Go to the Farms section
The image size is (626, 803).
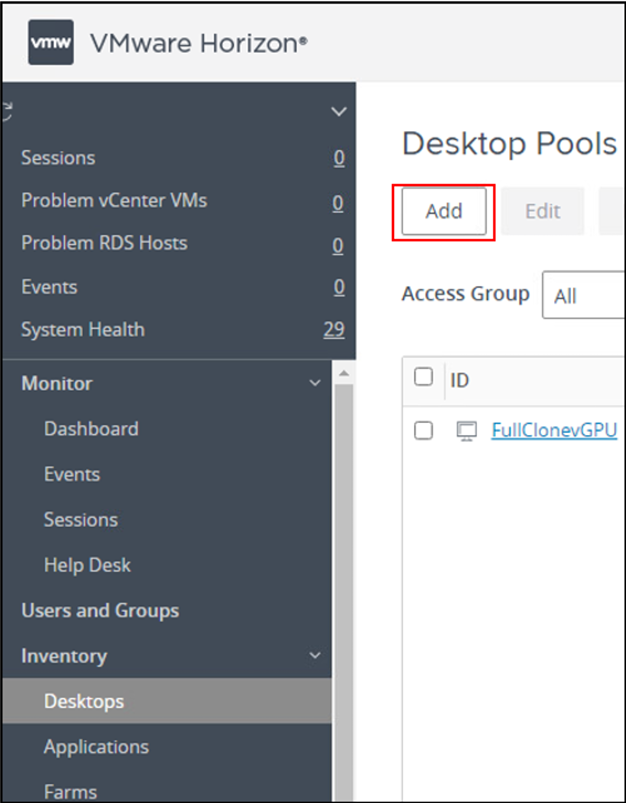tap(70, 790)
